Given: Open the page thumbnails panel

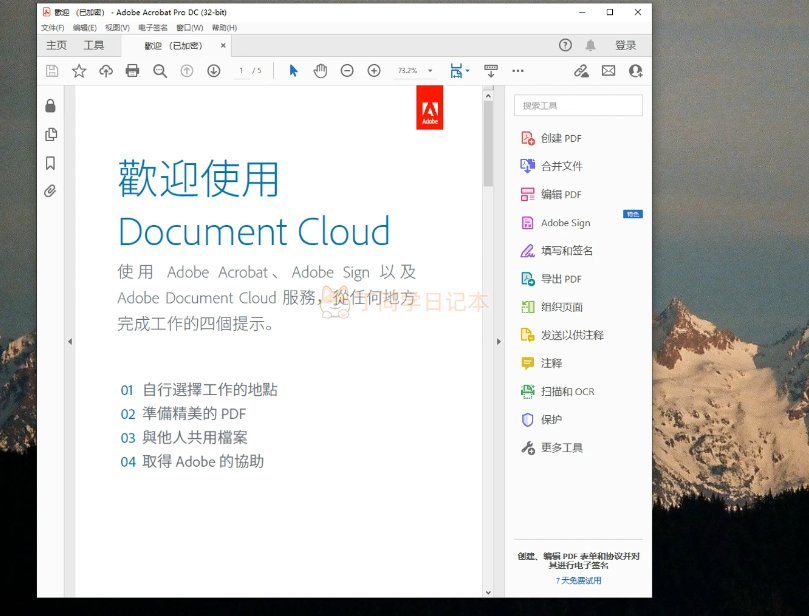Looking at the screenshot, I should 51,135.
